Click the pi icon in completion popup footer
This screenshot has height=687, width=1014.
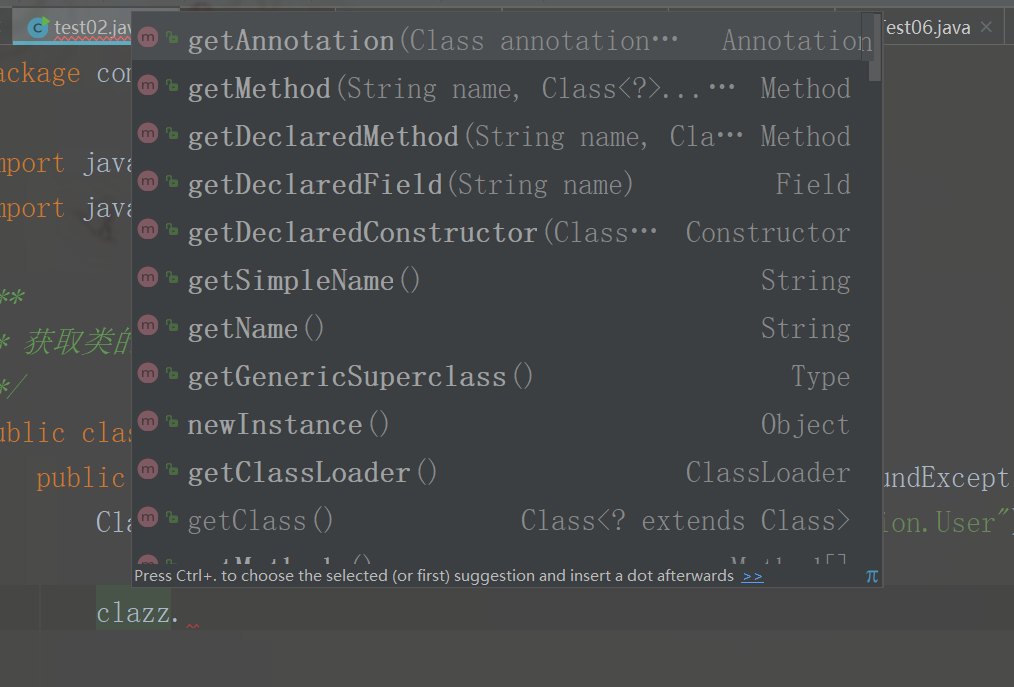click(871, 576)
